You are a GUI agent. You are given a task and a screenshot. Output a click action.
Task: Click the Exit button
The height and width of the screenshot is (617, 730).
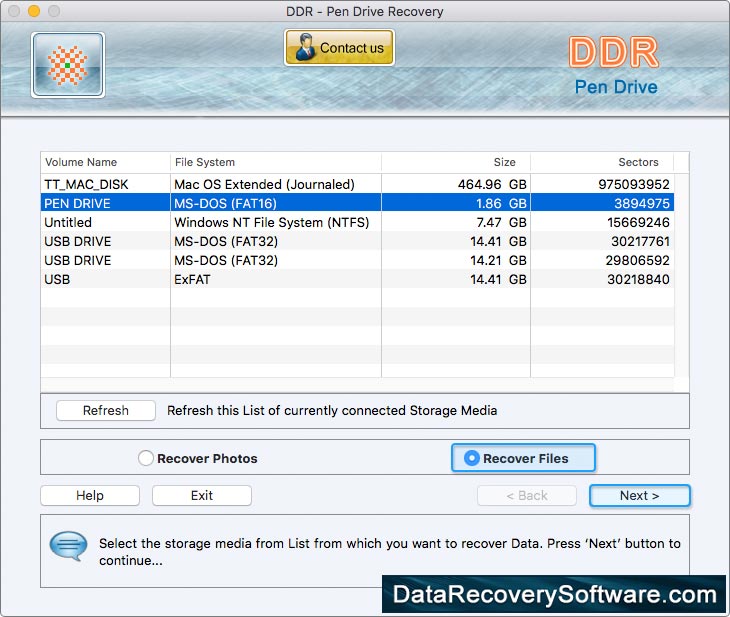tap(202, 495)
